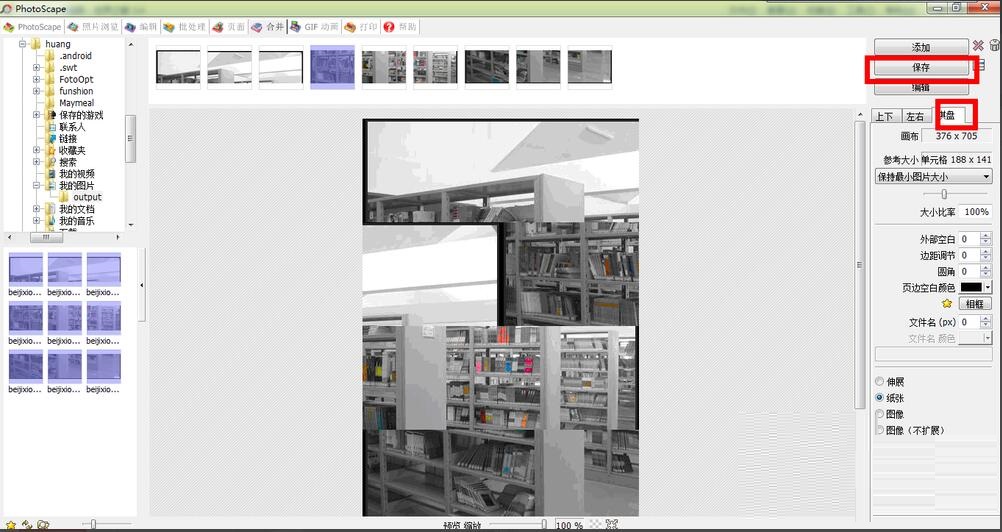
Task: Click the folder tree horizontal scrollbar
Action: [47, 237]
